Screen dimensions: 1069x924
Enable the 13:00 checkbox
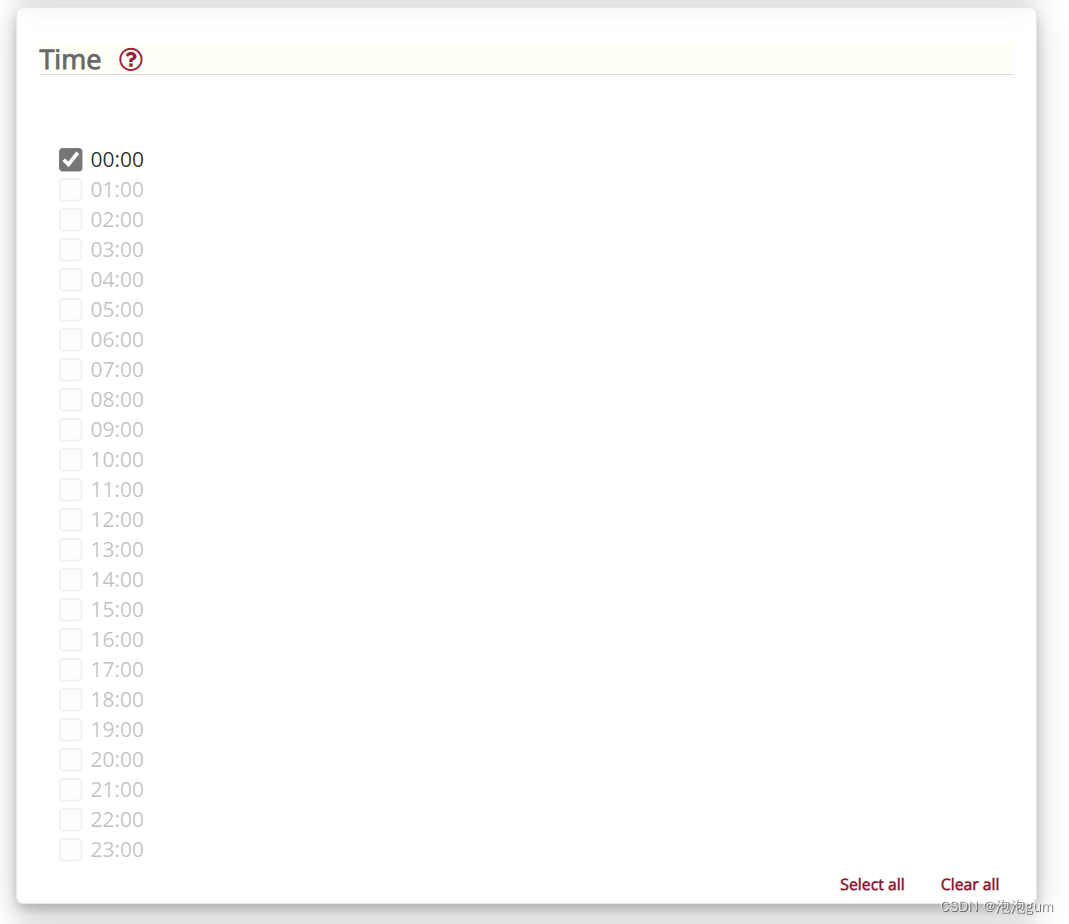tap(71, 550)
